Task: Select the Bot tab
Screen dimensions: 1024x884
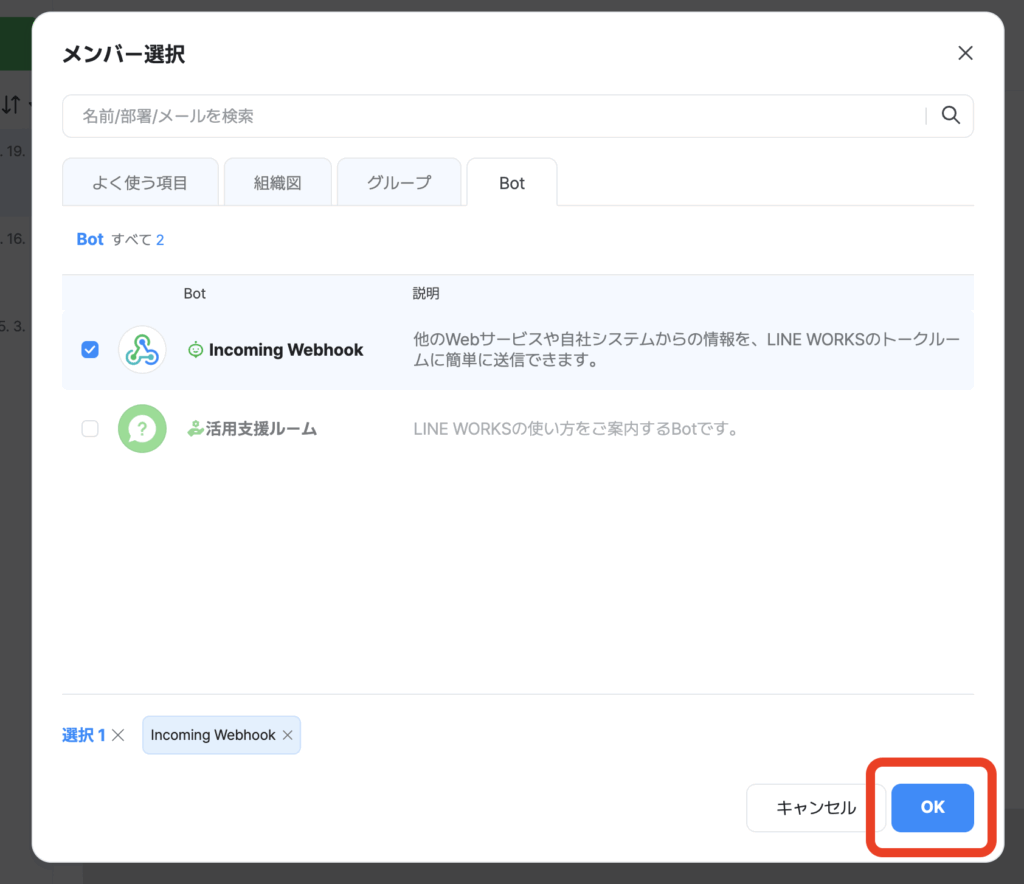Action: click(x=512, y=182)
